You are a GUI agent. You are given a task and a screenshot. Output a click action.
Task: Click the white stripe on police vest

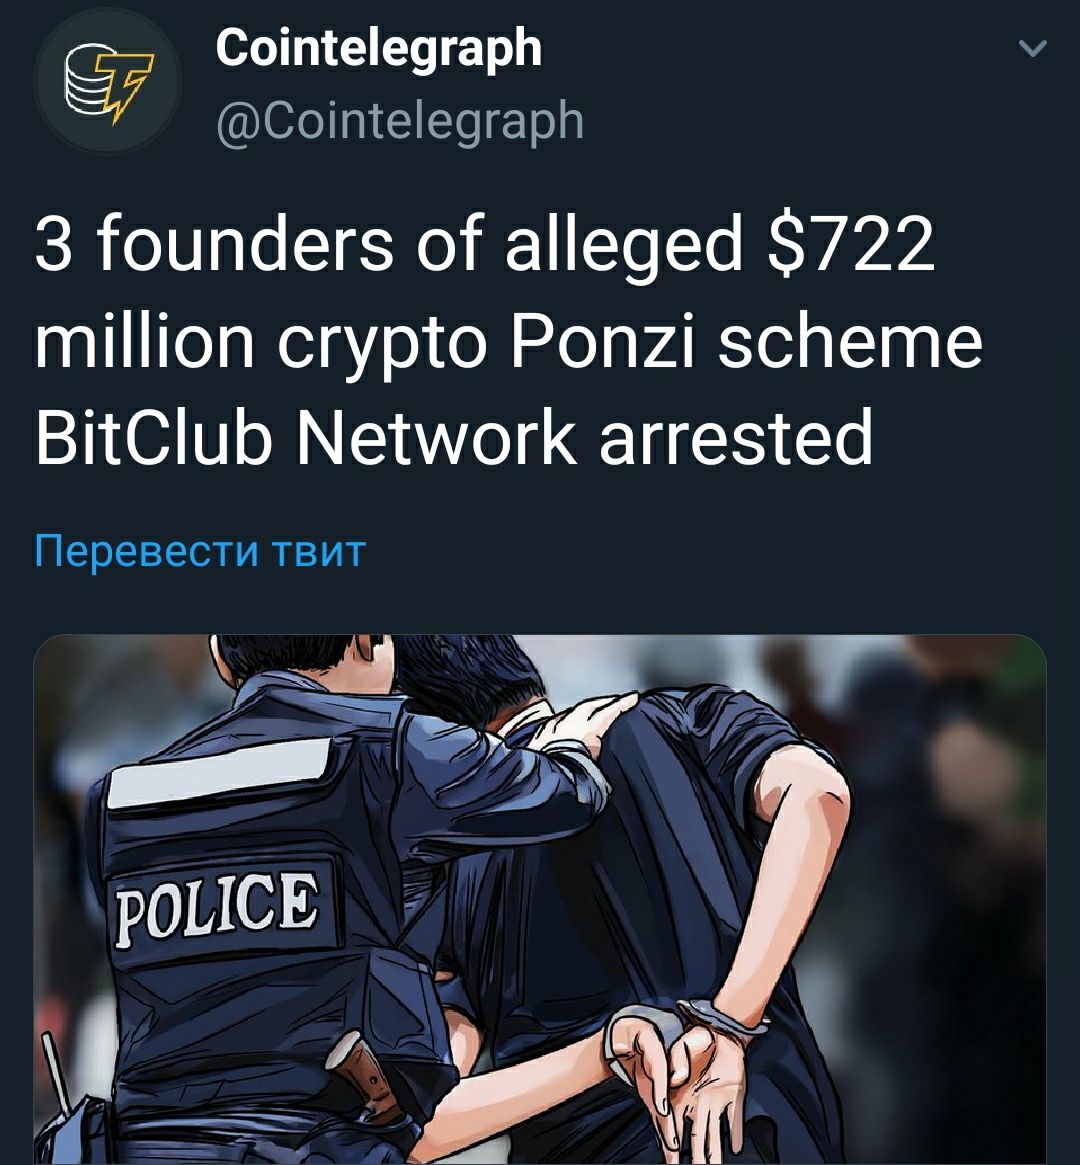(x=219, y=773)
